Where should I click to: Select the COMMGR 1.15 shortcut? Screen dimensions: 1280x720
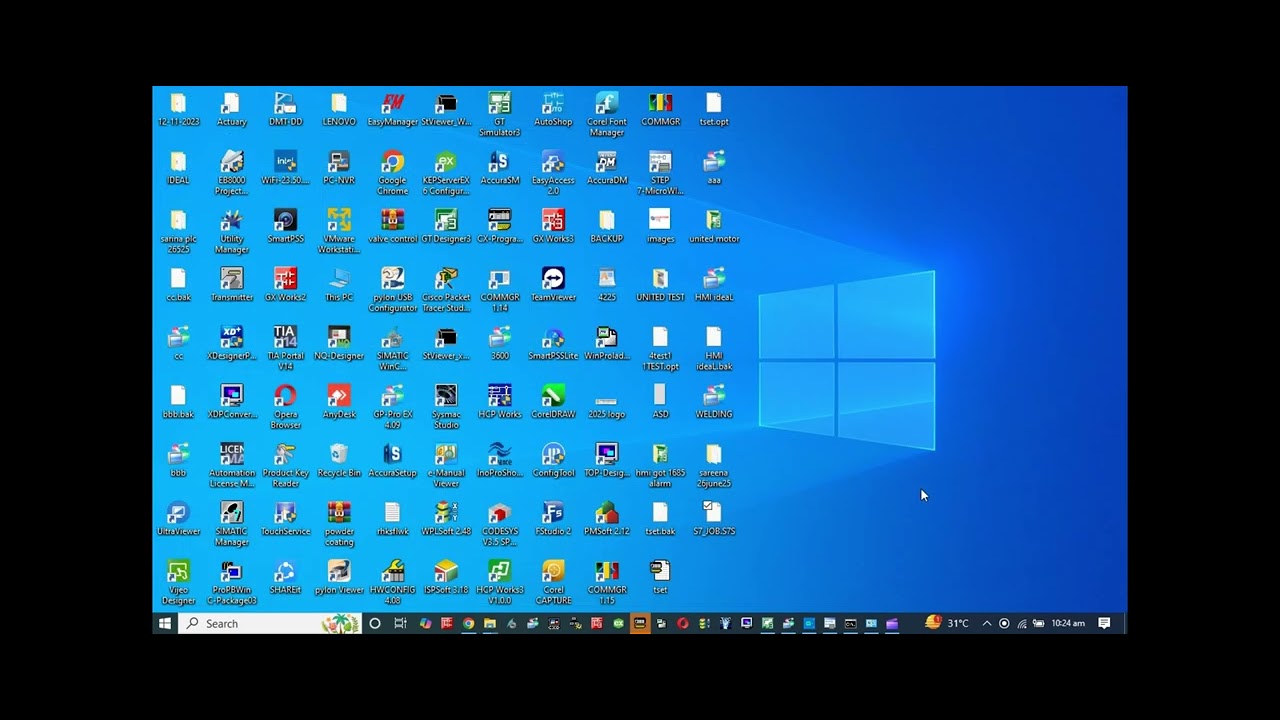pyautogui.click(x=606, y=583)
